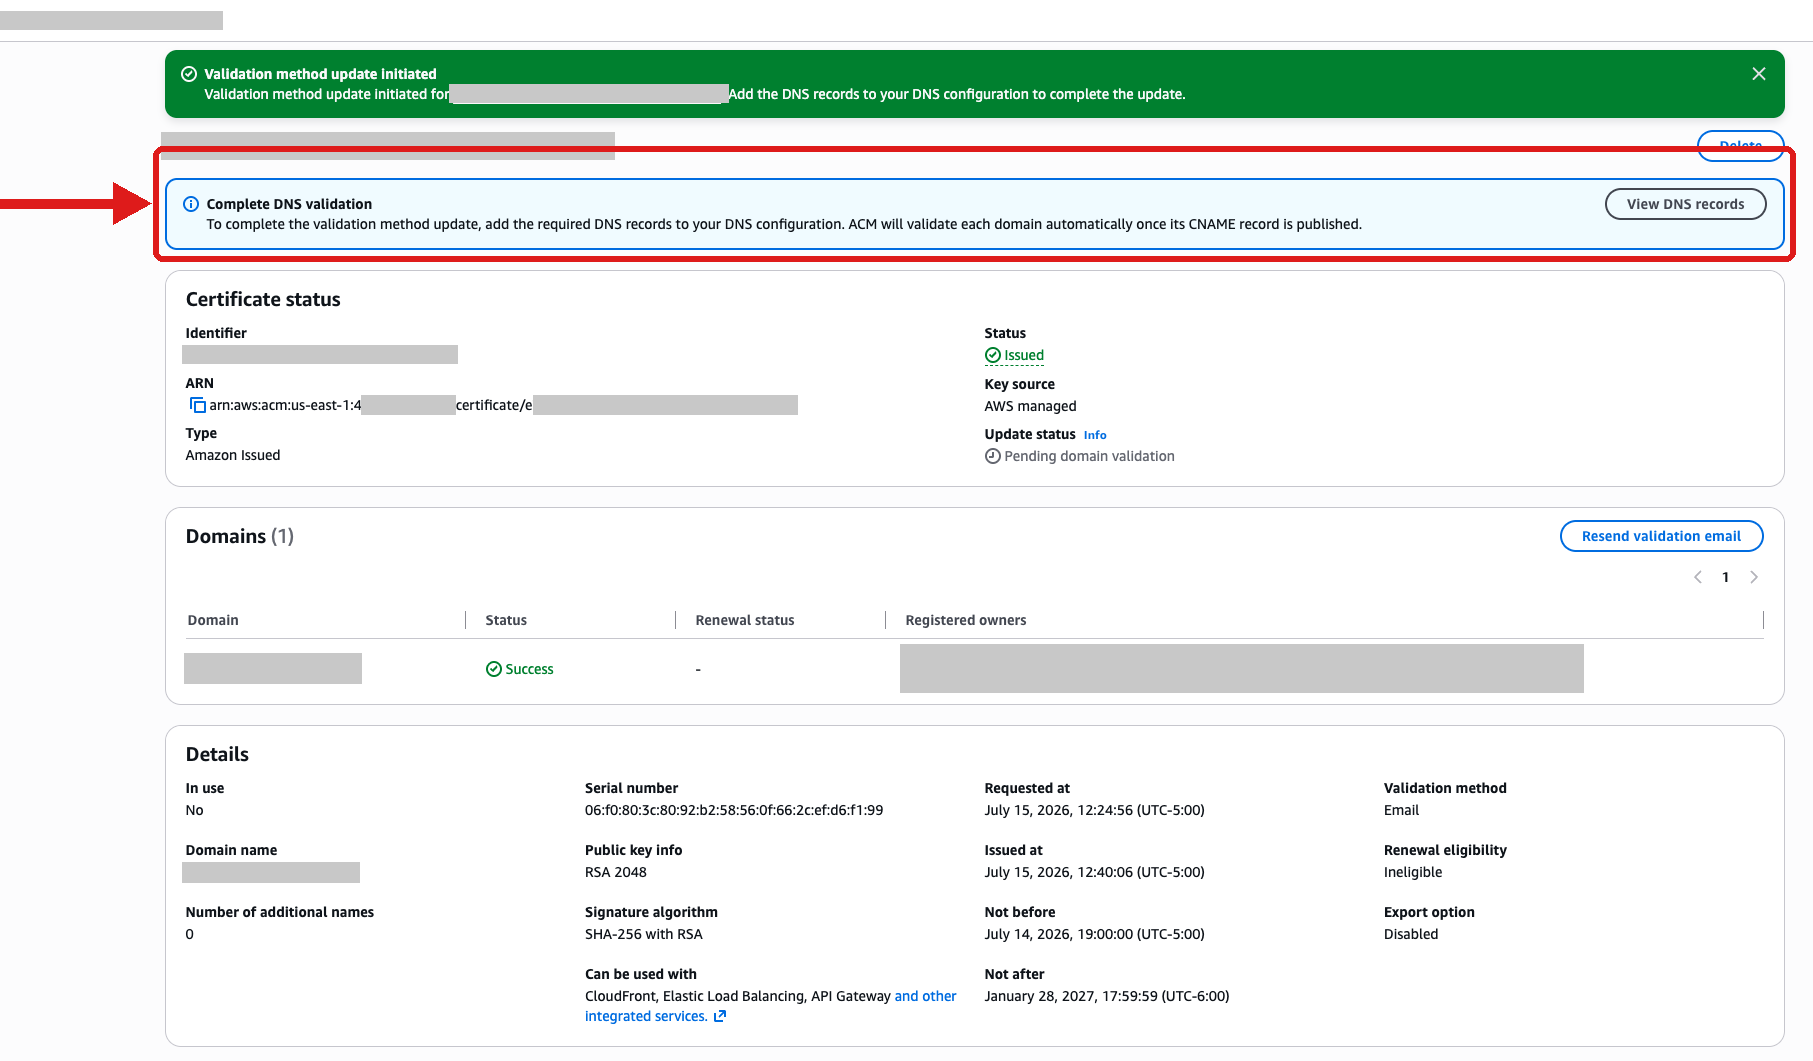Viewport: 1813px width, 1061px height.
Task: Click the 'AWS managed' key source value
Action: coord(1030,406)
